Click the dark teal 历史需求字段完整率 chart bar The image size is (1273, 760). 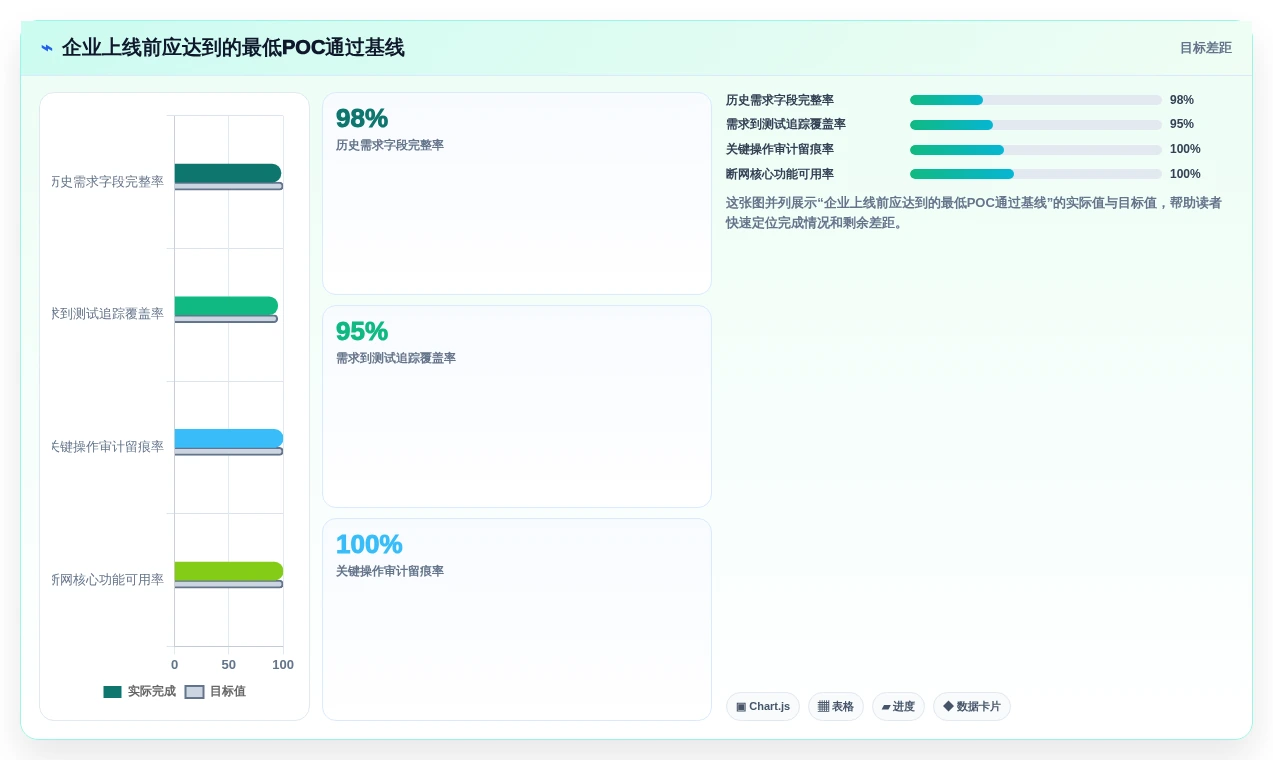(228, 173)
